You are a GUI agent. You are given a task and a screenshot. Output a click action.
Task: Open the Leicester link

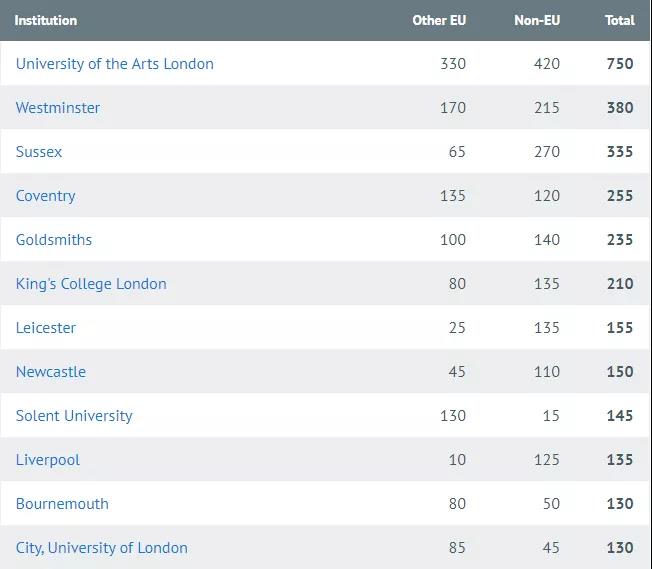46,328
